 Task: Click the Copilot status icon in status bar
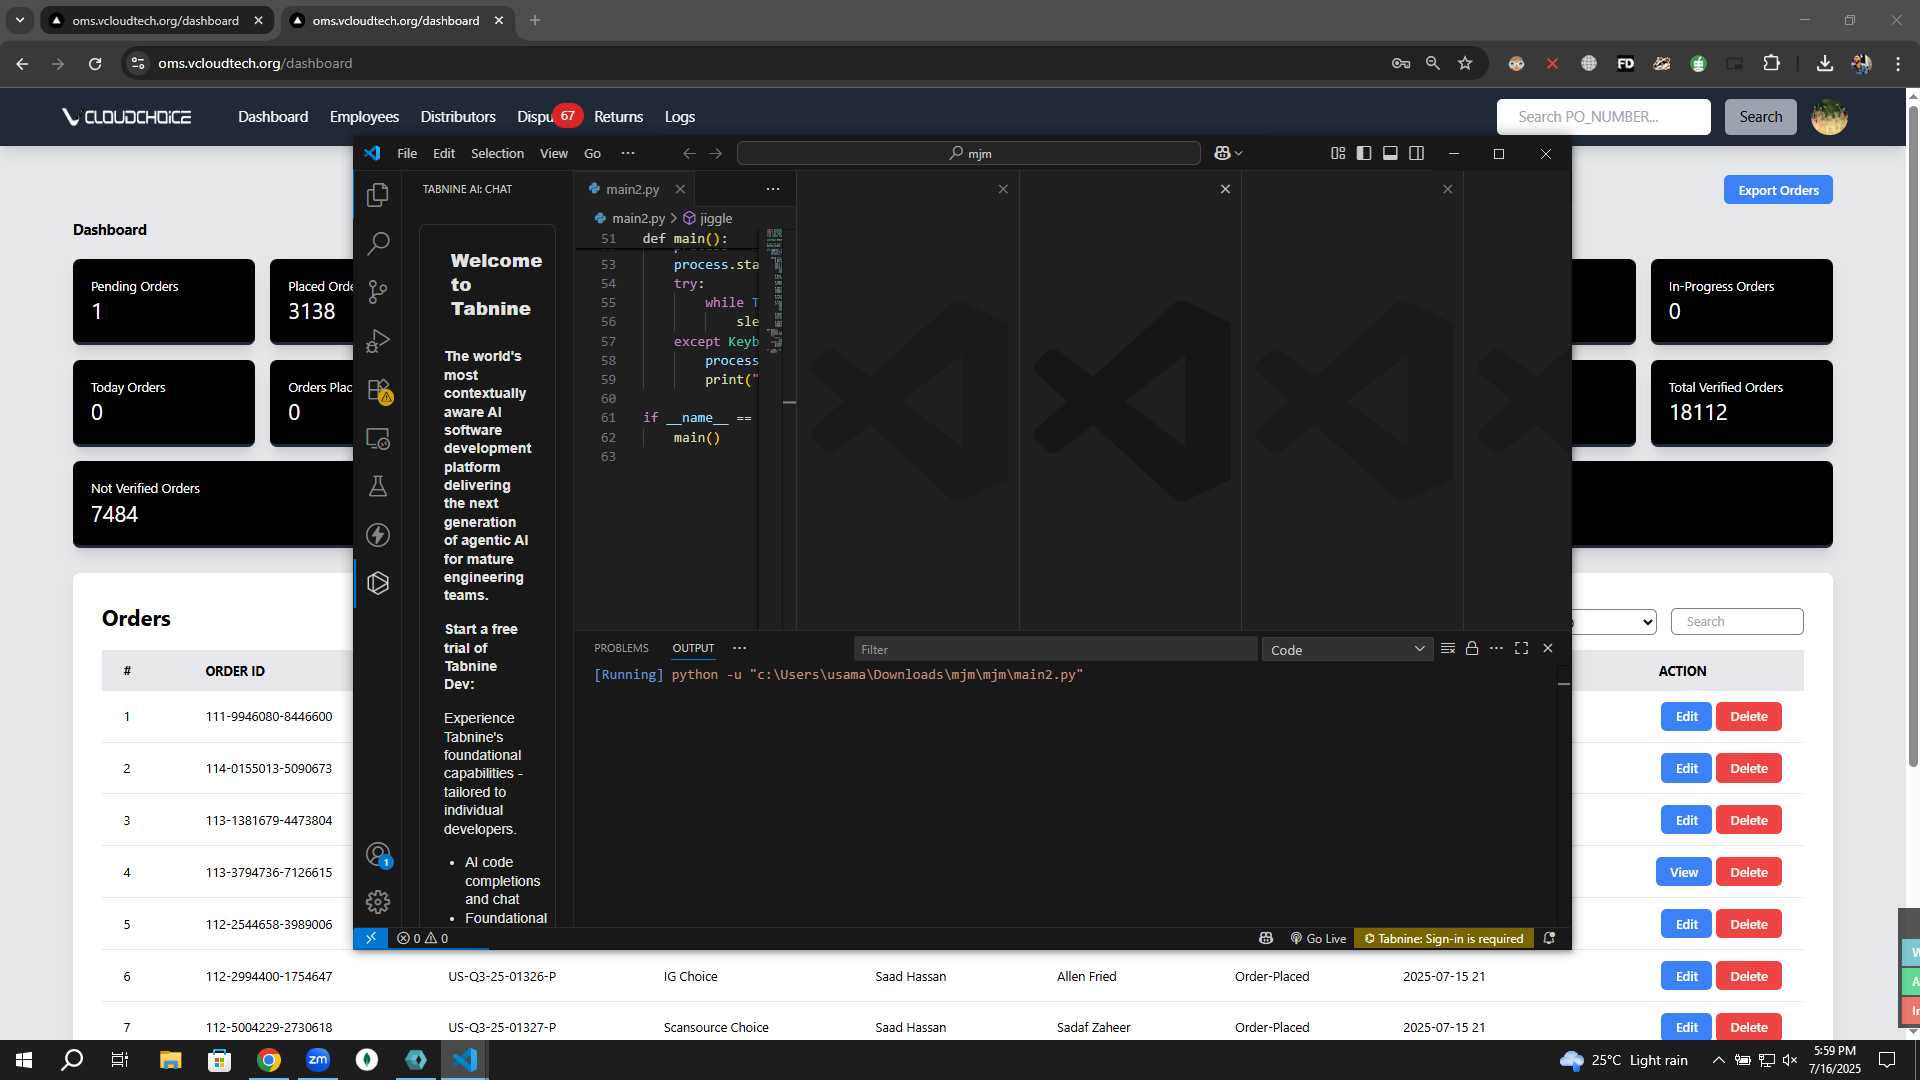click(1266, 938)
